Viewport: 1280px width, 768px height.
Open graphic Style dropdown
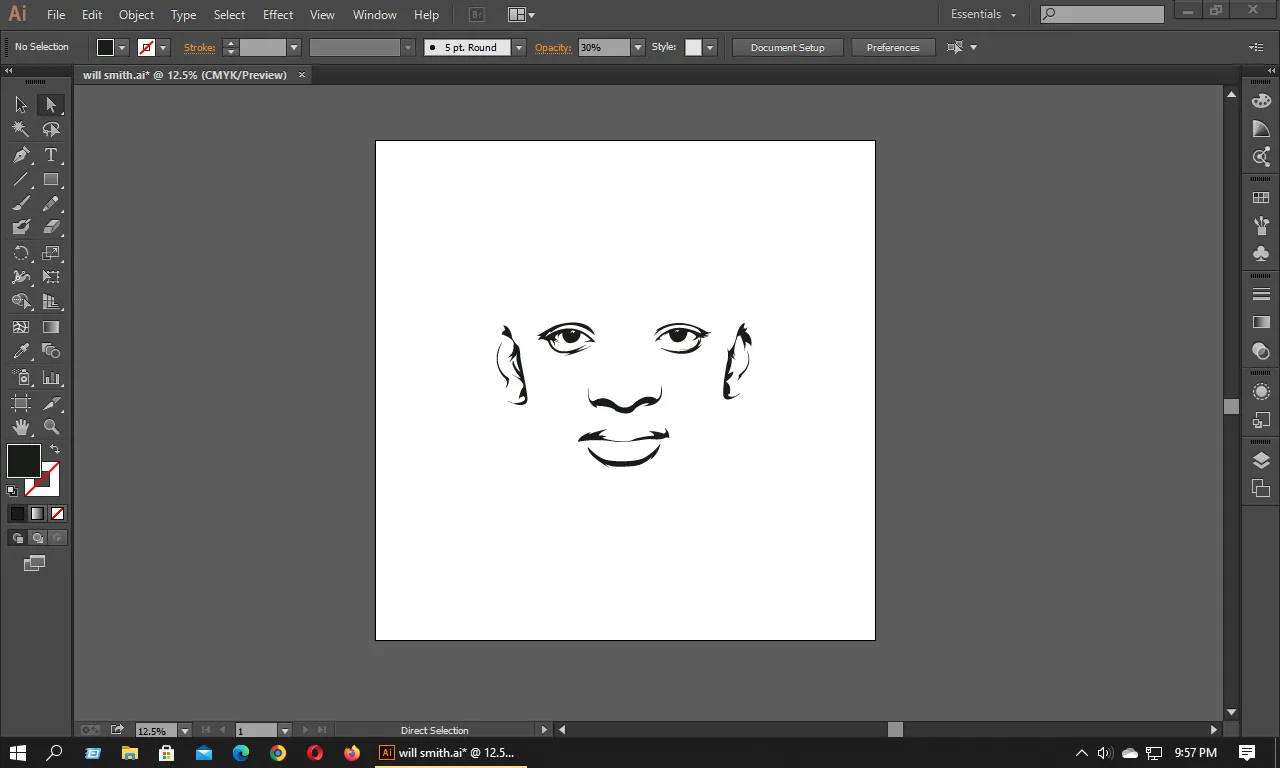(x=710, y=47)
